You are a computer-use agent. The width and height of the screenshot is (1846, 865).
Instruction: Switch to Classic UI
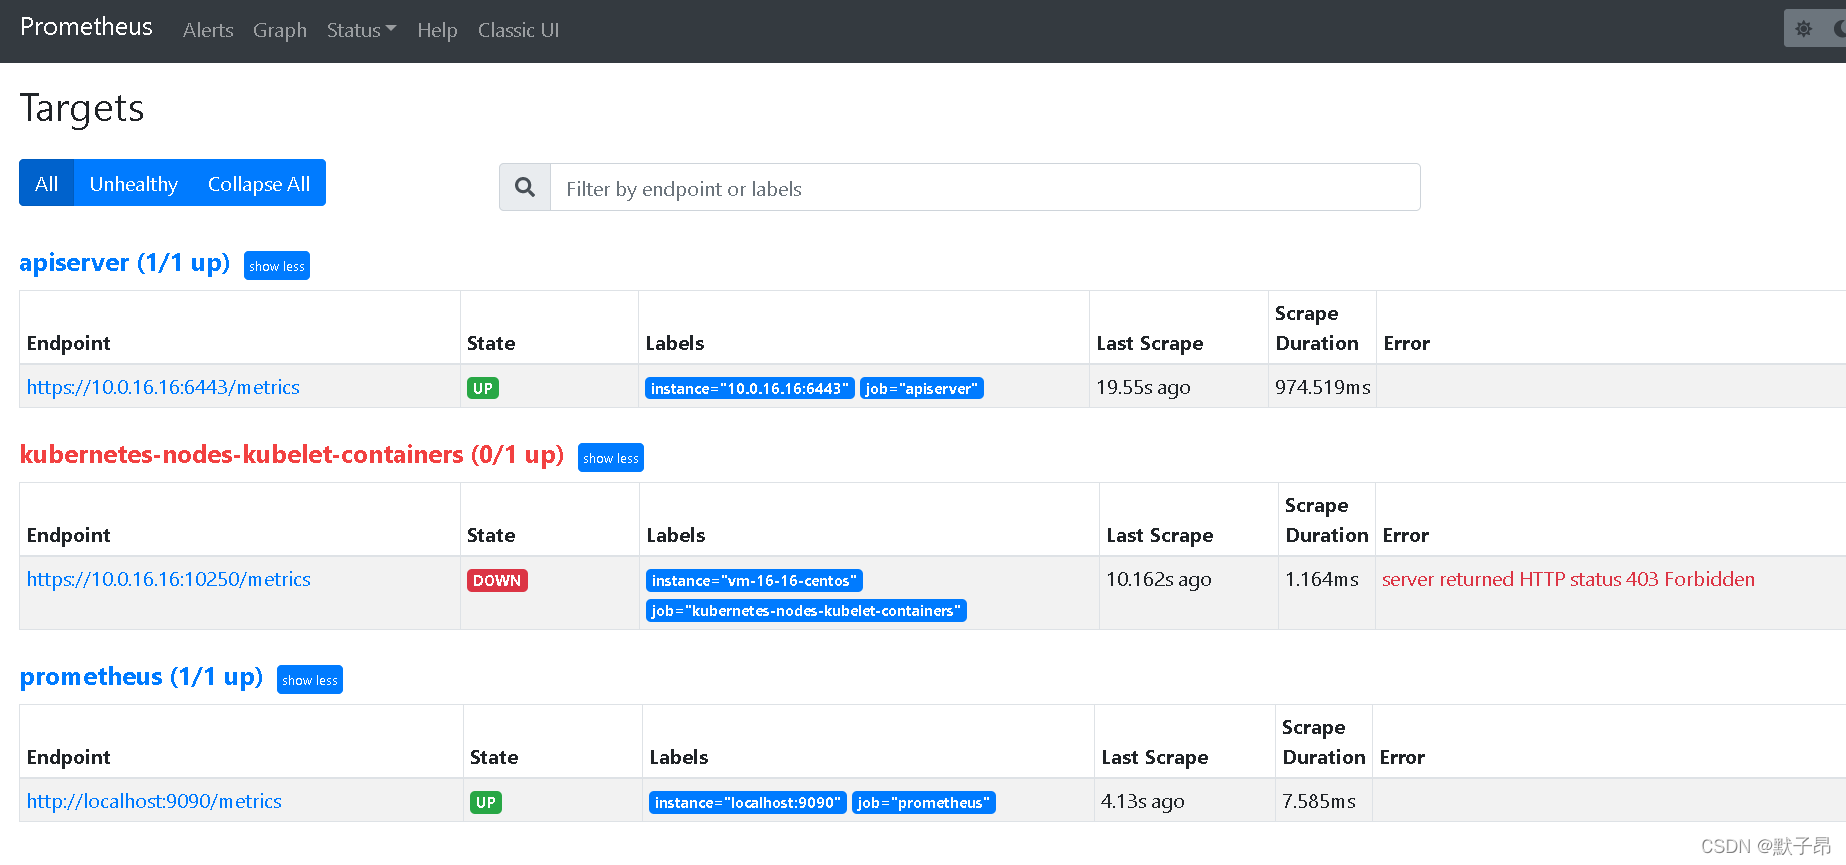518,30
